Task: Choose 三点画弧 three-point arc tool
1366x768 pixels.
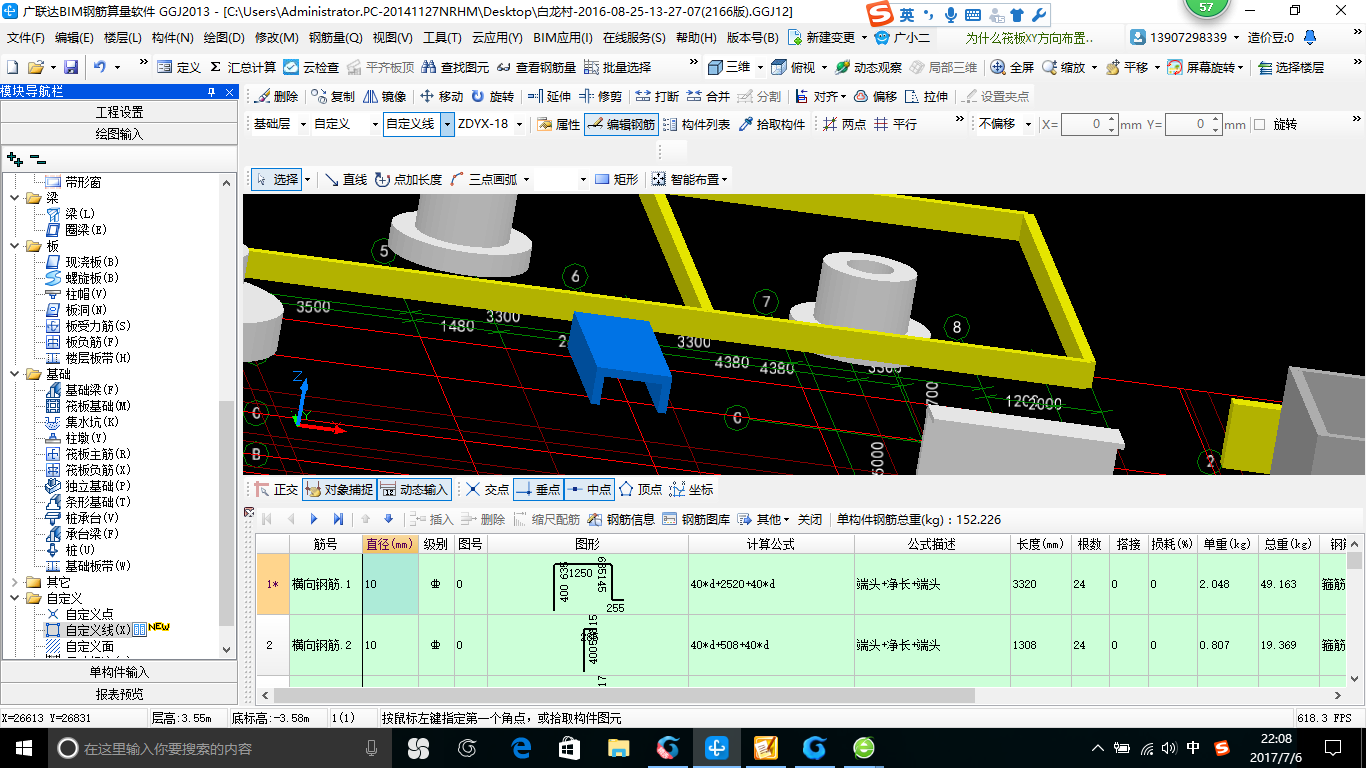Action: point(483,180)
